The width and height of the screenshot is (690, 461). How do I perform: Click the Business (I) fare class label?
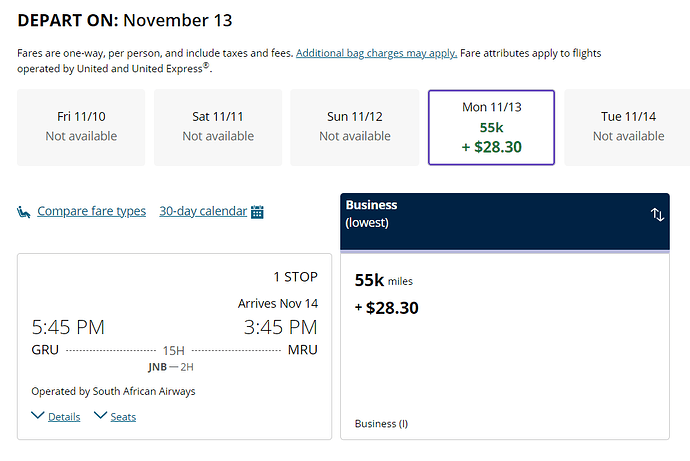pyautogui.click(x=381, y=424)
